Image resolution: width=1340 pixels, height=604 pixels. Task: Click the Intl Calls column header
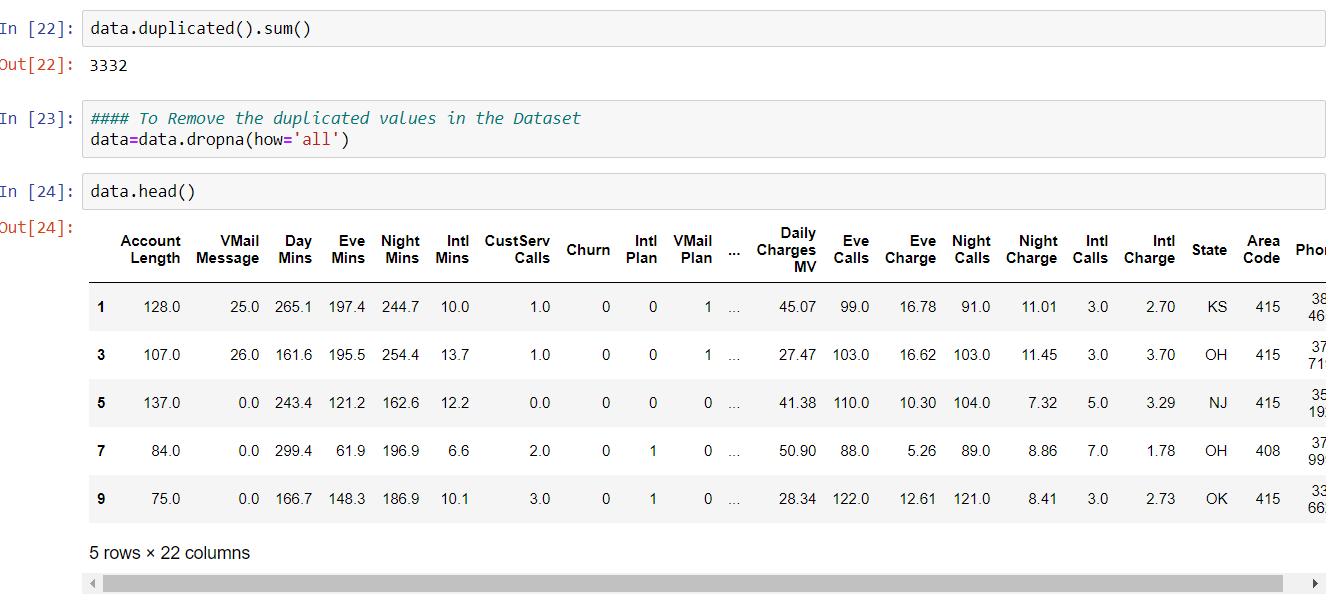pyautogui.click(x=1091, y=249)
